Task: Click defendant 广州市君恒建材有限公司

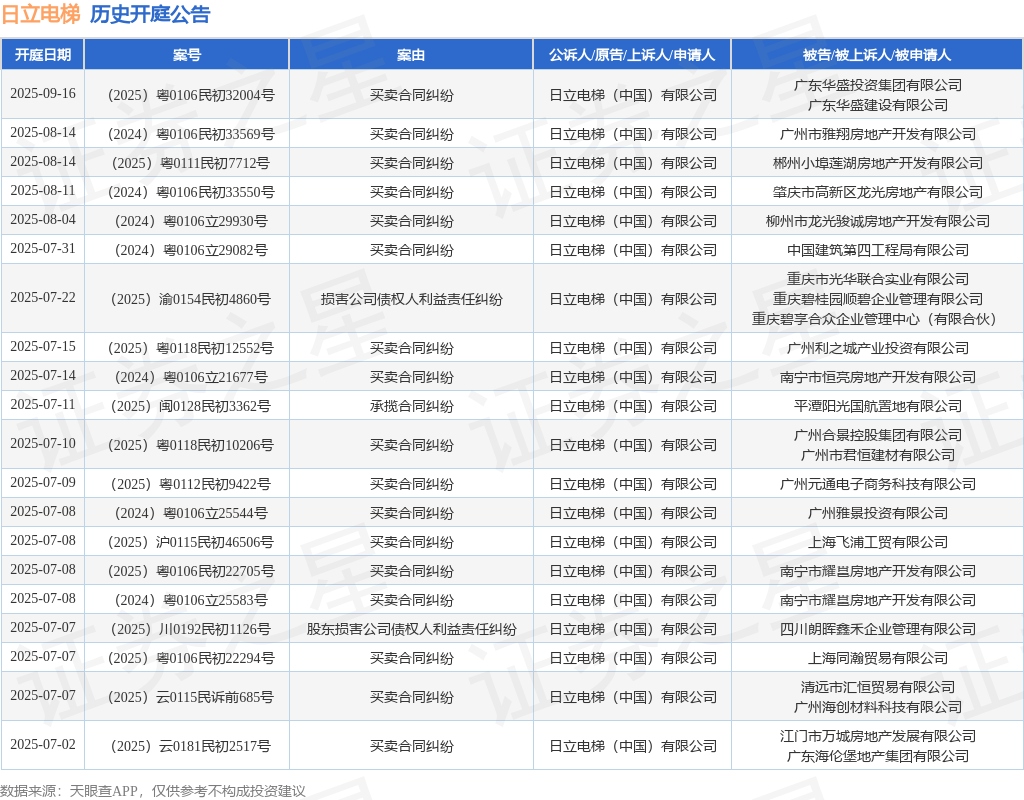Action: pos(878,455)
